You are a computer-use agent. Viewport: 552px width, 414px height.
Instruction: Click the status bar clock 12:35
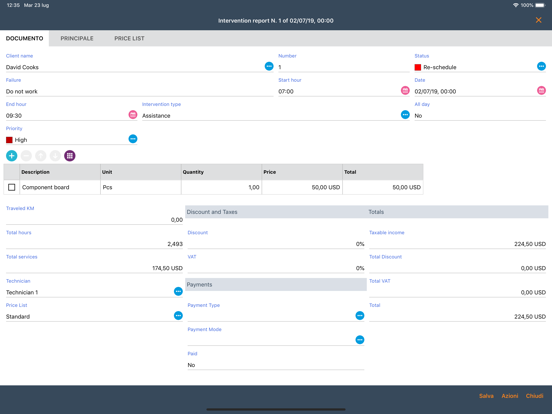pyautogui.click(x=13, y=5)
